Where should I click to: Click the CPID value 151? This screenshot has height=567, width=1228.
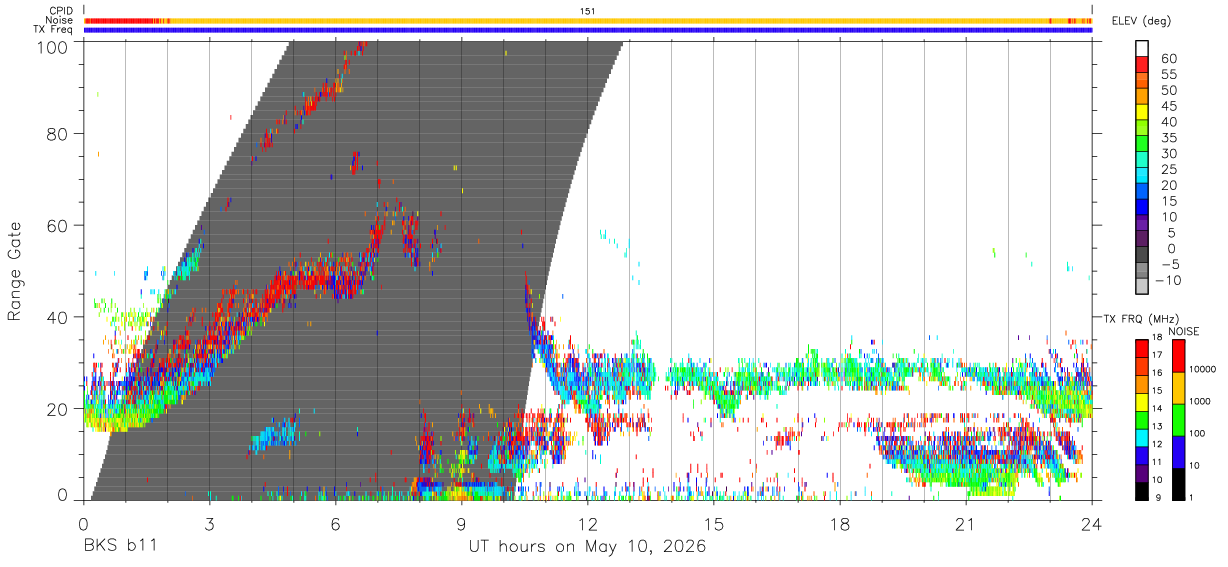[x=588, y=11]
